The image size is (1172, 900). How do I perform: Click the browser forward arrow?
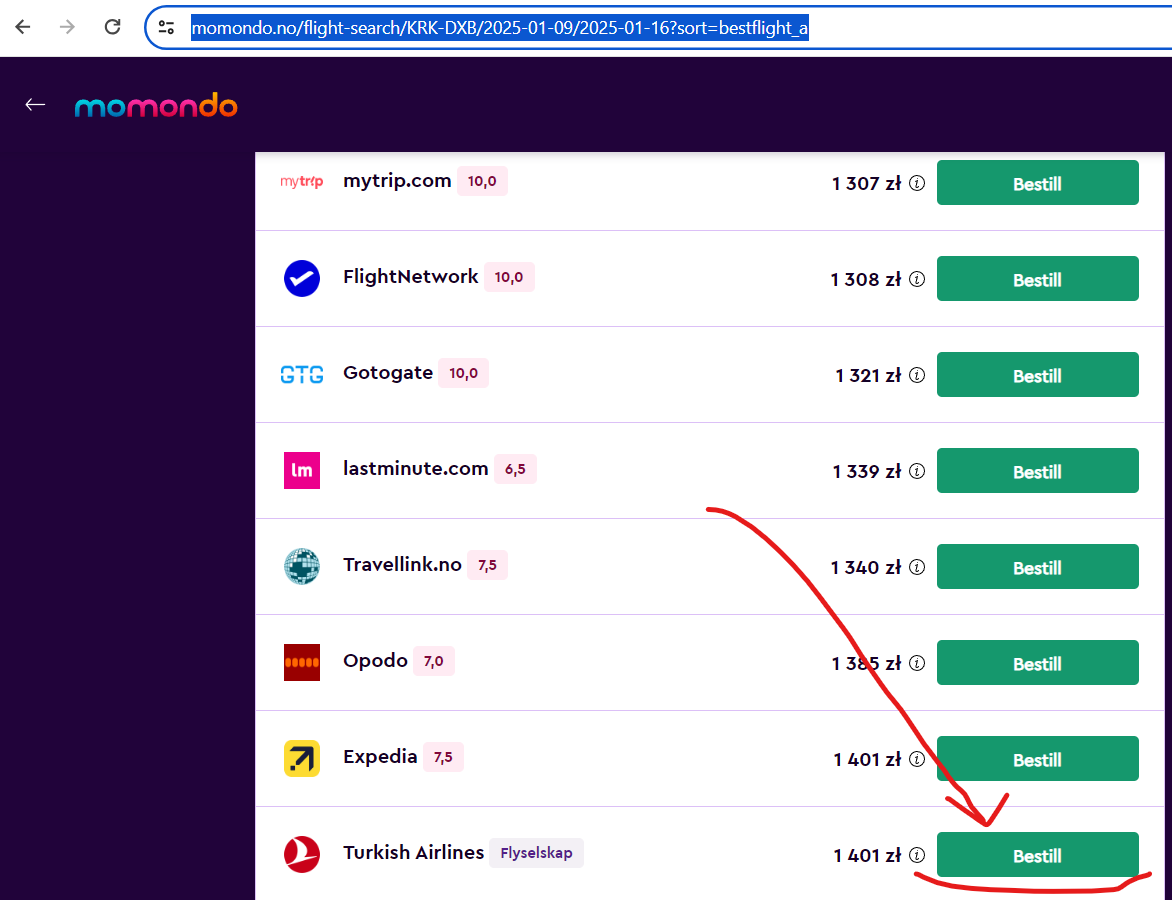point(67,28)
